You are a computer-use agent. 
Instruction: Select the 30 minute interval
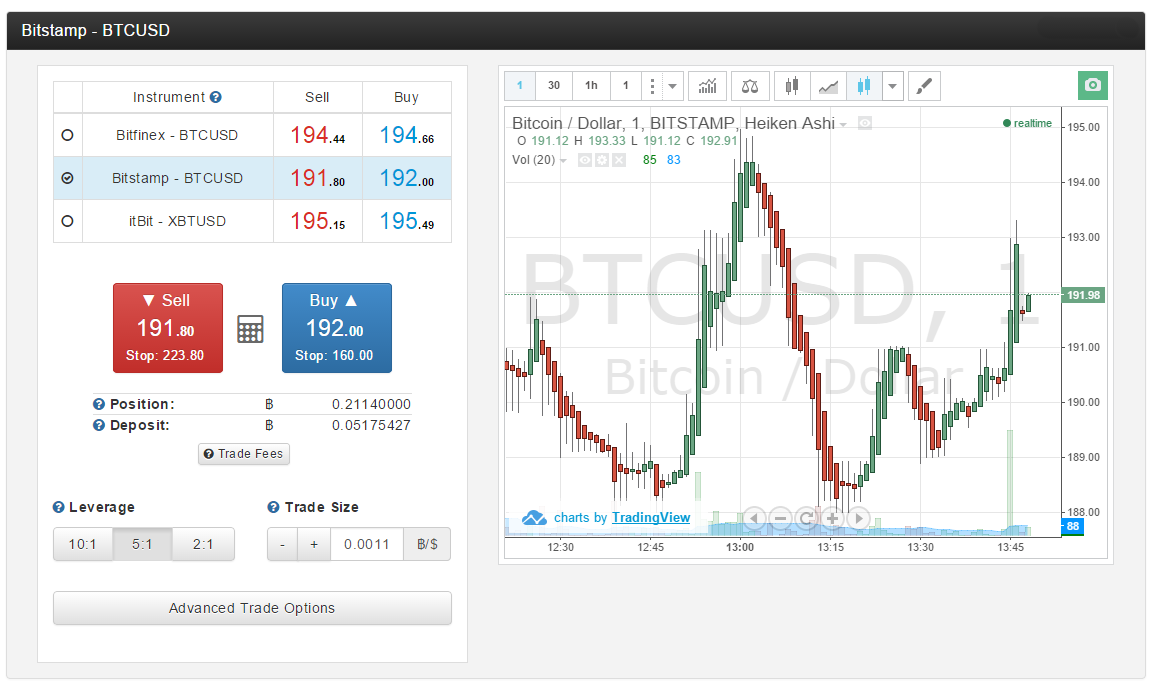click(554, 86)
